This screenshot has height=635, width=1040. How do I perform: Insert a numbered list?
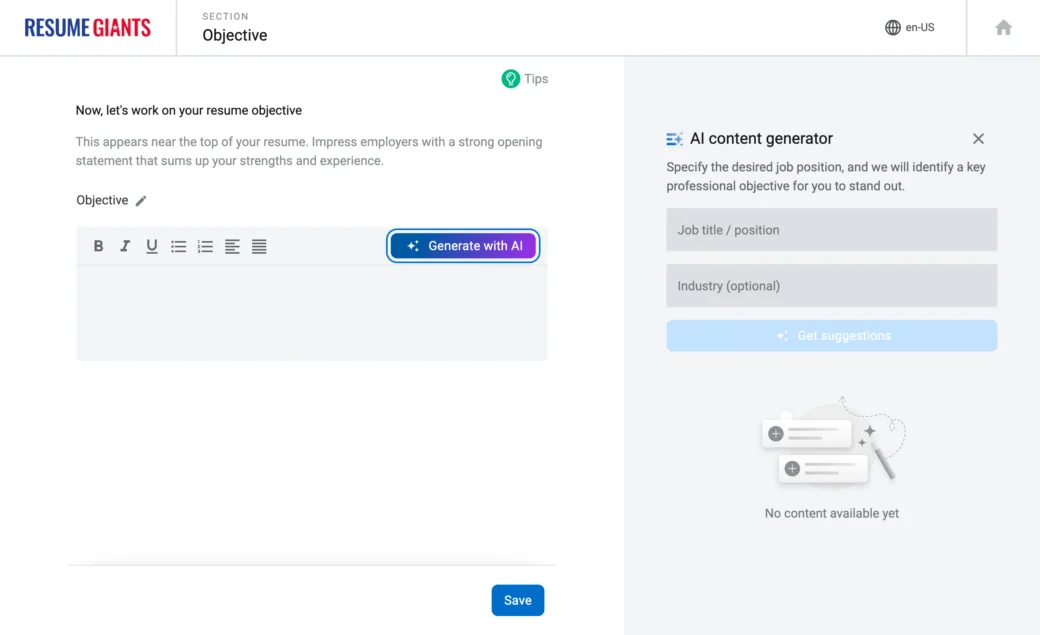click(205, 246)
